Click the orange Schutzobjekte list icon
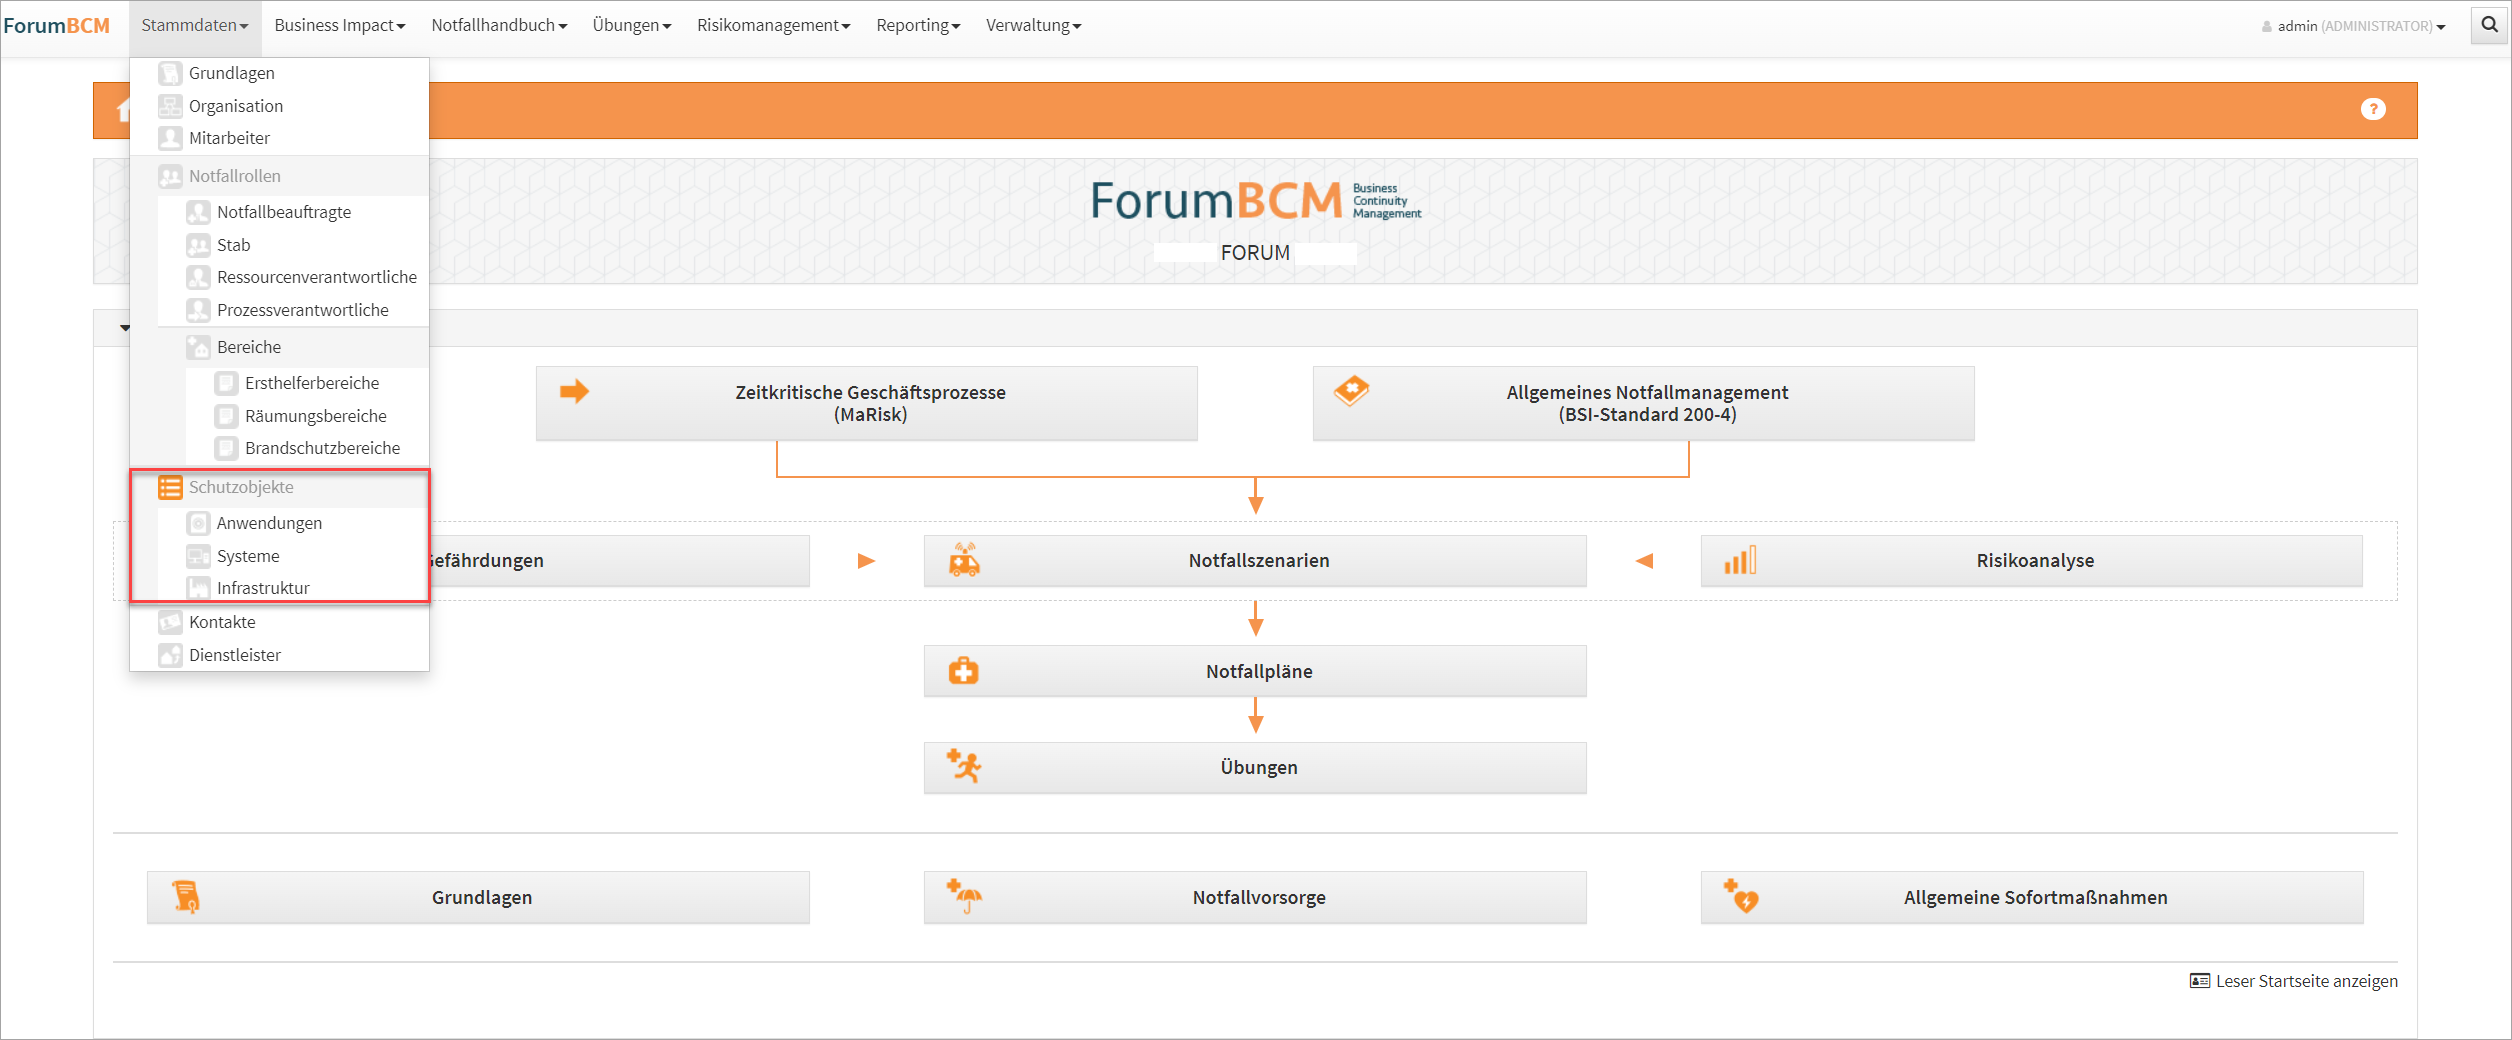The height and width of the screenshot is (1040, 2512). pyautogui.click(x=170, y=487)
